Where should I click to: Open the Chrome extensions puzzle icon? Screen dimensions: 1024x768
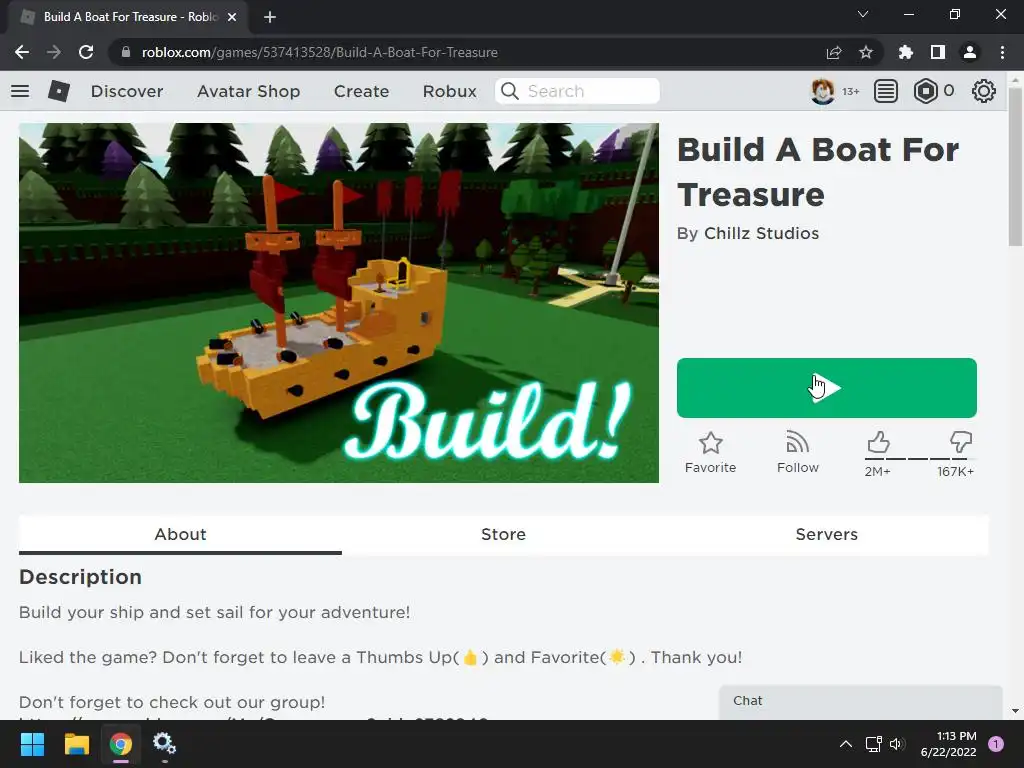click(905, 52)
